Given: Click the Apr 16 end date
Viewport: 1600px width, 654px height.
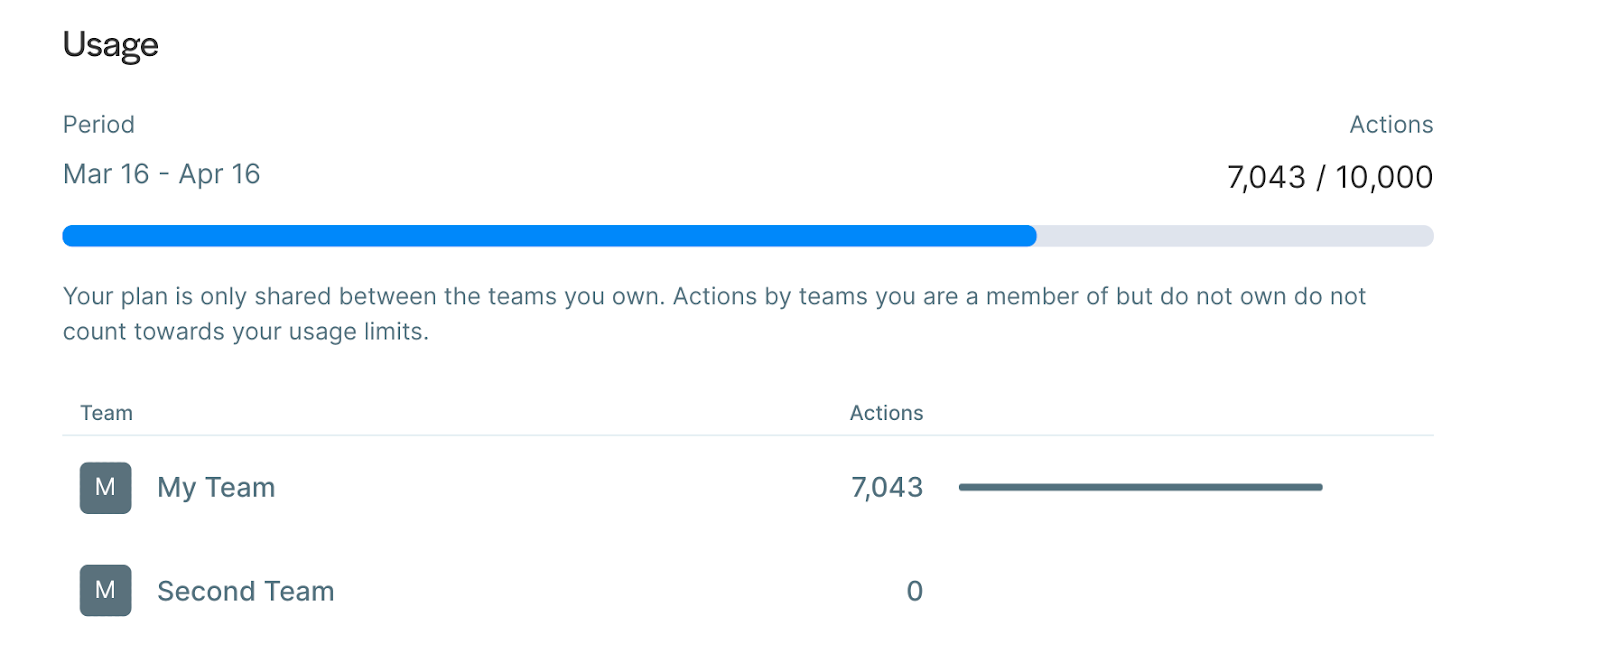Looking at the screenshot, I should 220,175.
